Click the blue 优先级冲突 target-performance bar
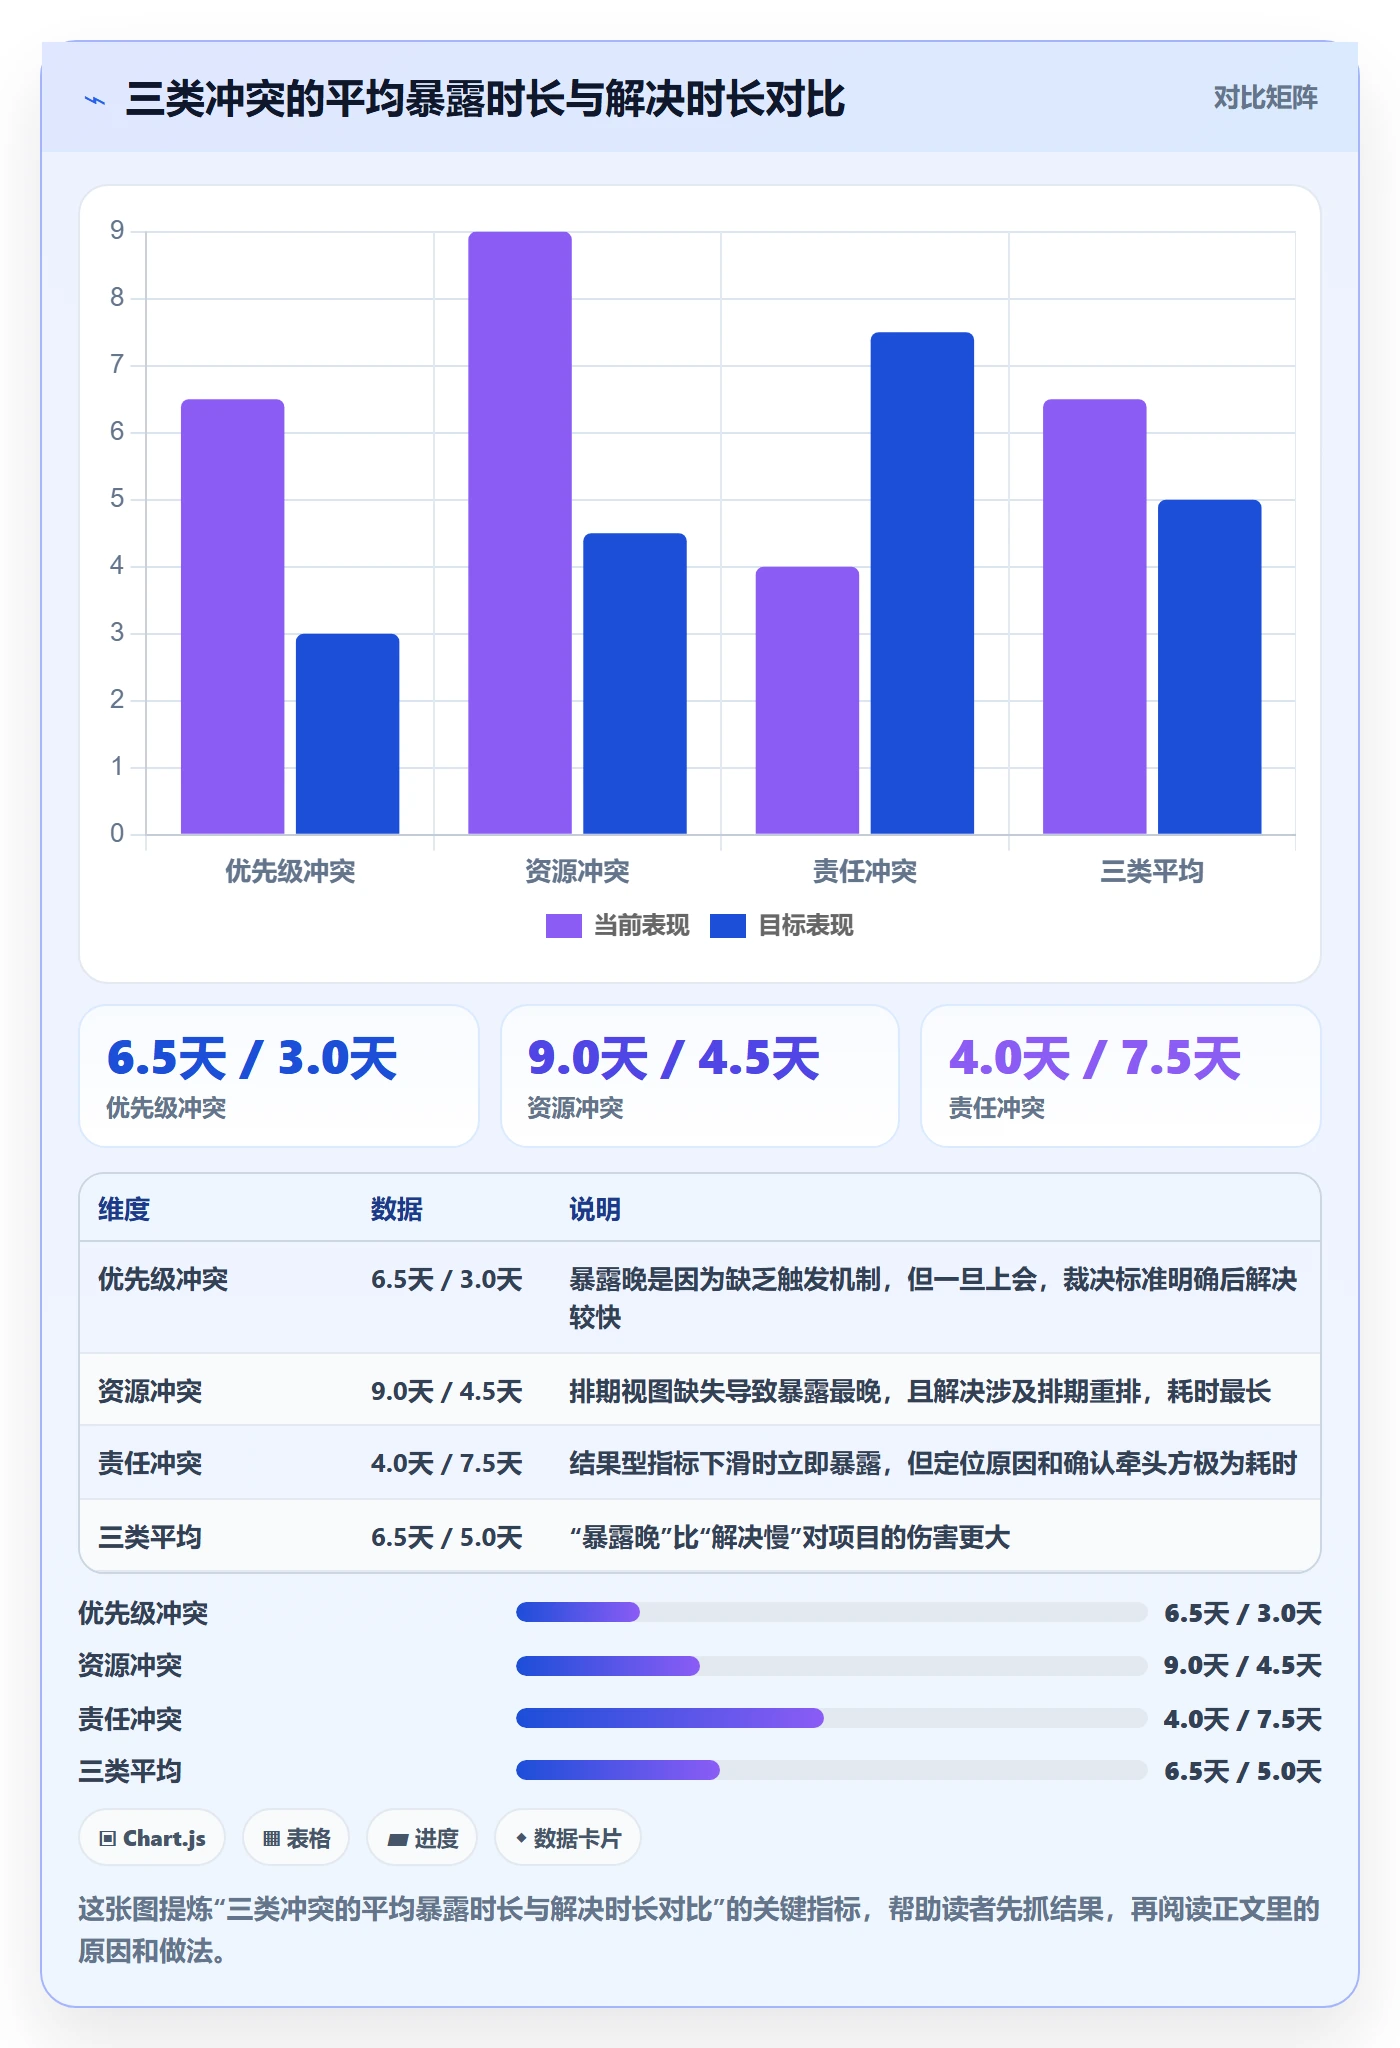 click(x=348, y=734)
